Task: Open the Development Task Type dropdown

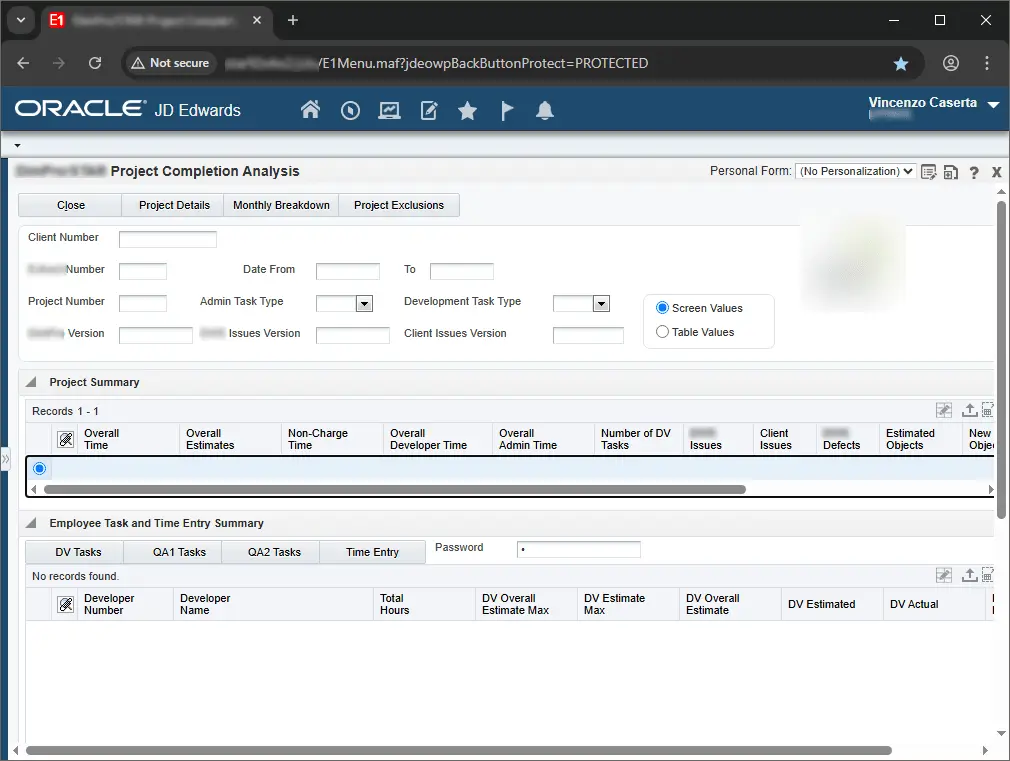Action: pos(601,303)
